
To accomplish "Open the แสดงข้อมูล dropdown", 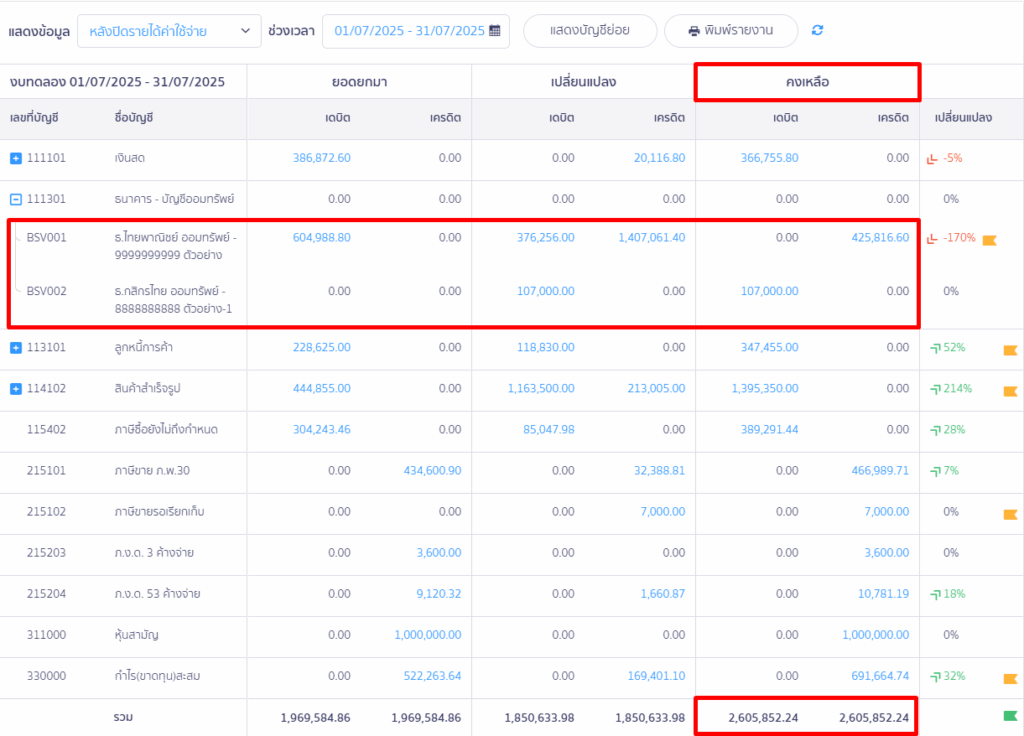I will 168,31.
